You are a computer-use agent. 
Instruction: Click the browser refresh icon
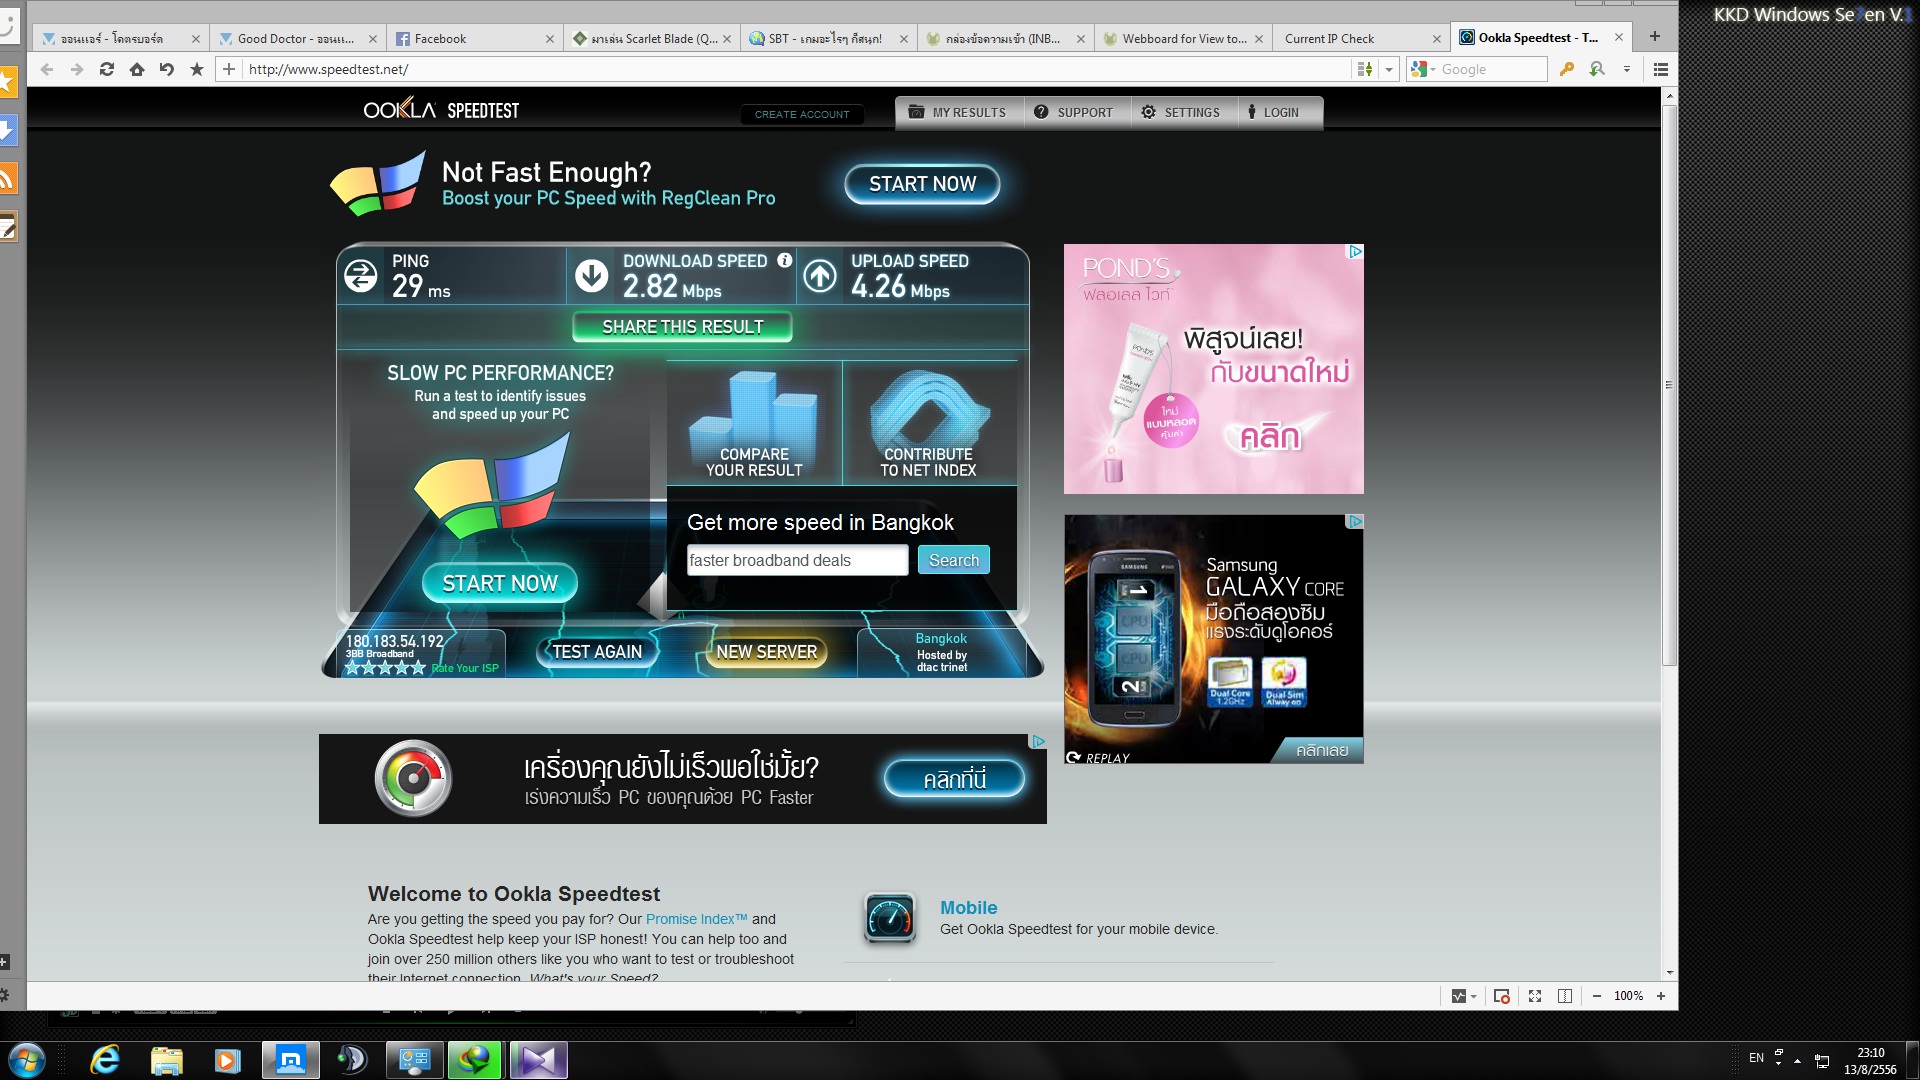[x=107, y=69]
